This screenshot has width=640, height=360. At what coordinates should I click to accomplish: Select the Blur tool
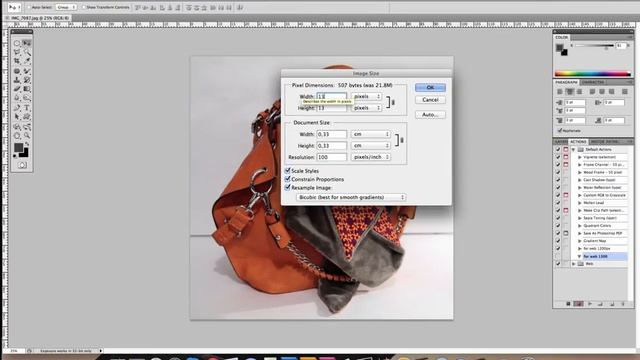[x=17, y=98]
